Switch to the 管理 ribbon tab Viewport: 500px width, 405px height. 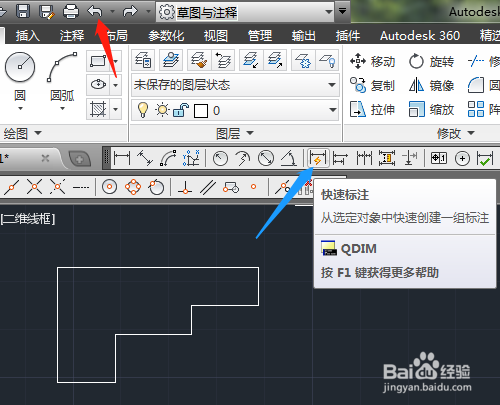[x=260, y=35]
